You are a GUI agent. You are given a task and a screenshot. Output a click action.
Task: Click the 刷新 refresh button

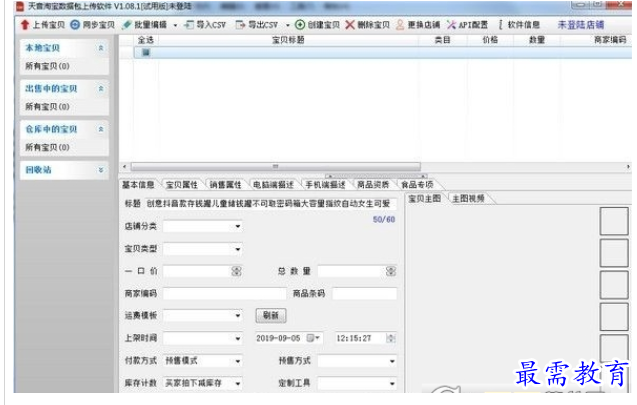[x=271, y=316]
